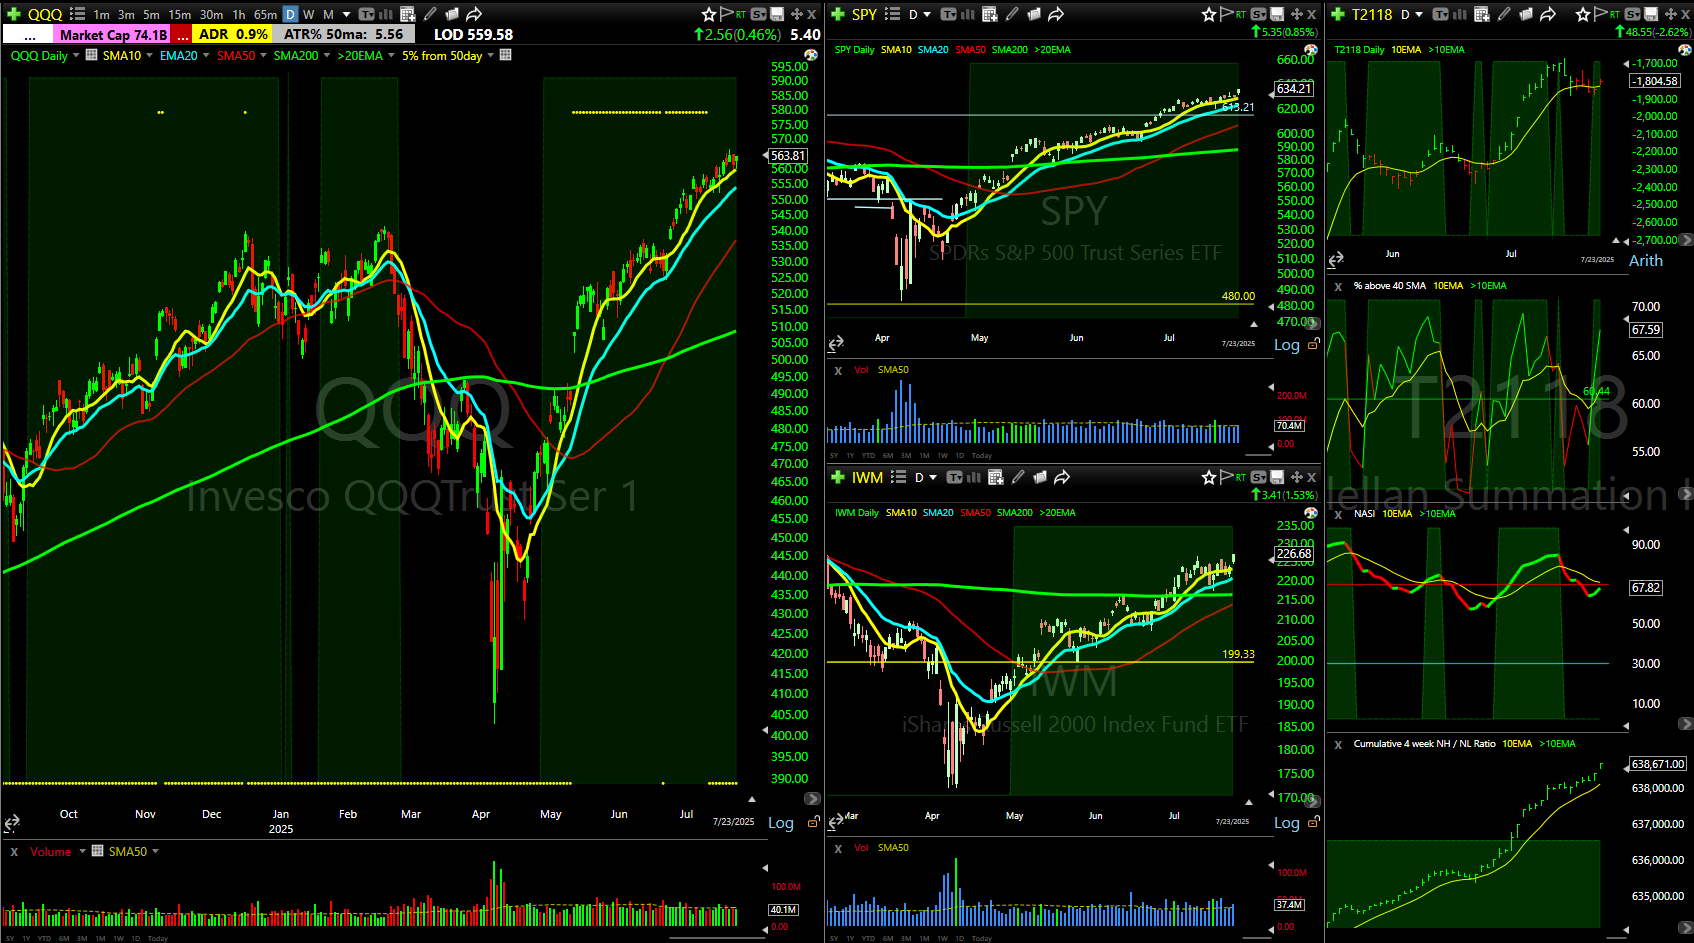Open the color palette icon on IWM chart
Image resolution: width=1694 pixels, height=943 pixels.
1311,513
